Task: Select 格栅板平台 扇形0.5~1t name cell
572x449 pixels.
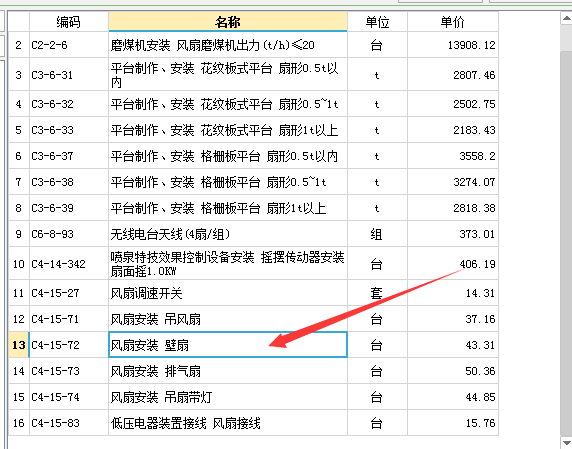Action: (228, 182)
